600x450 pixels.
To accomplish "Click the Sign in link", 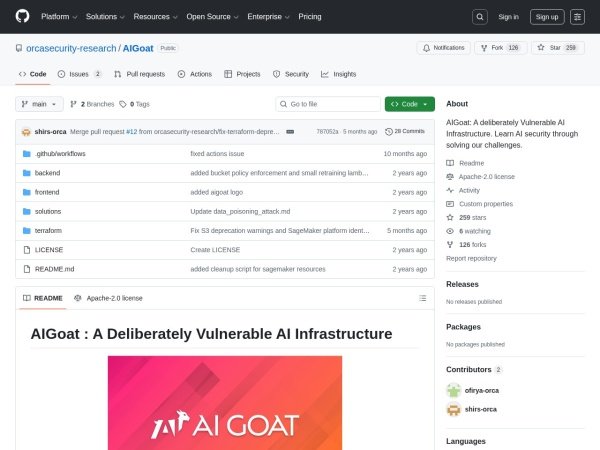I will (x=508, y=17).
